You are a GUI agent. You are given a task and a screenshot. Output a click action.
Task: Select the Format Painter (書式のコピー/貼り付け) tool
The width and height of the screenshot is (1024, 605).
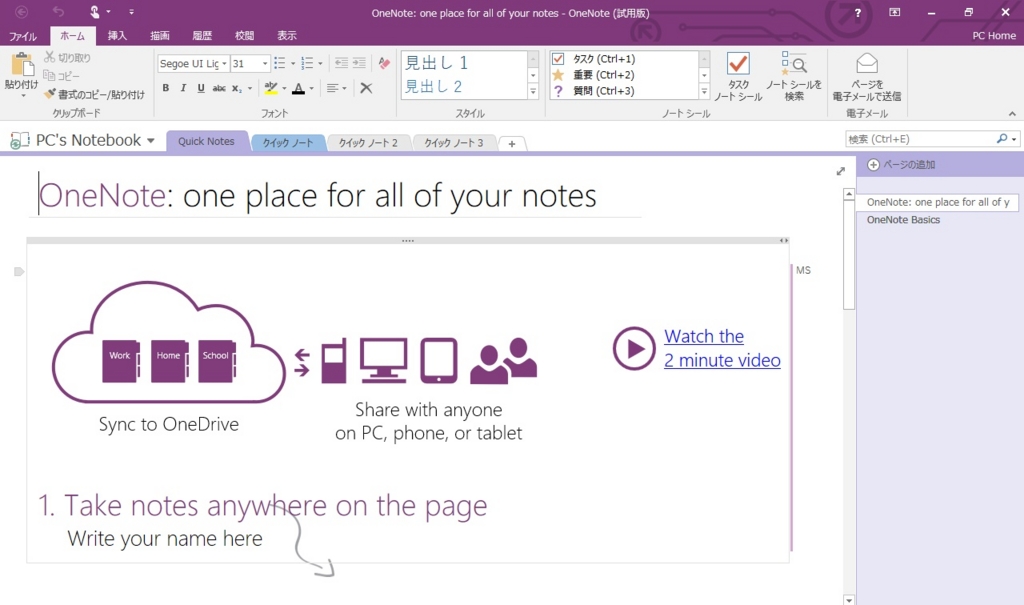[94, 95]
